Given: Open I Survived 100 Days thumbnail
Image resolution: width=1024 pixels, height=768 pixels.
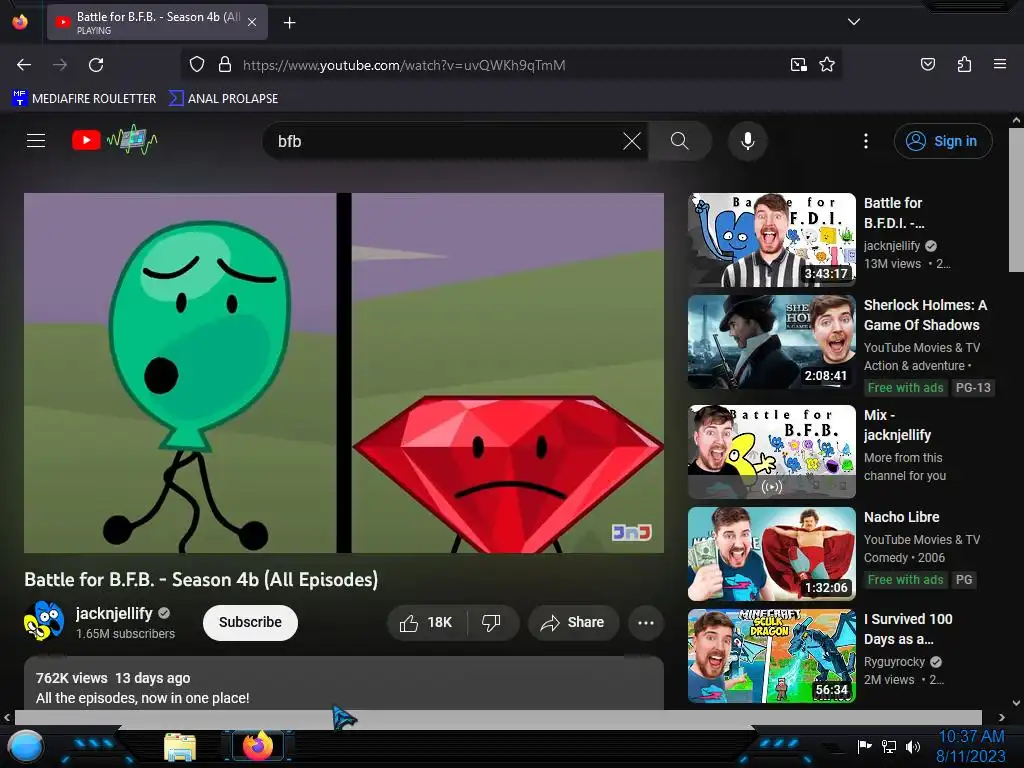Looking at the screenshot, I should [771, 656].
